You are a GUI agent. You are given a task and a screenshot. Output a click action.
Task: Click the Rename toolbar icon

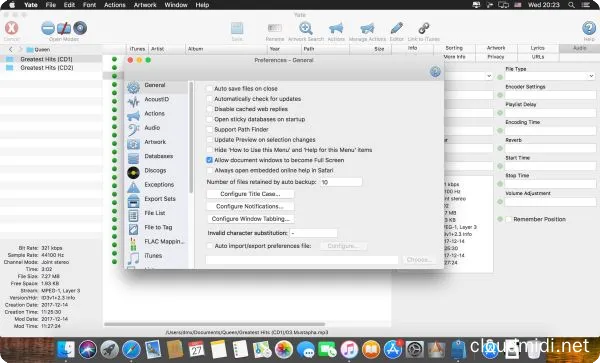[x=274, y=28]
